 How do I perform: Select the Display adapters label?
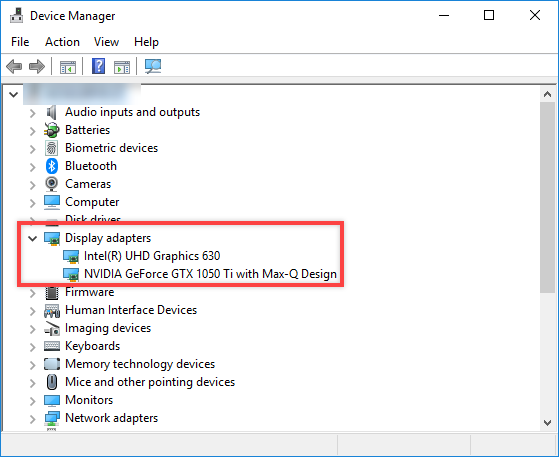click(x=108, y=238)
